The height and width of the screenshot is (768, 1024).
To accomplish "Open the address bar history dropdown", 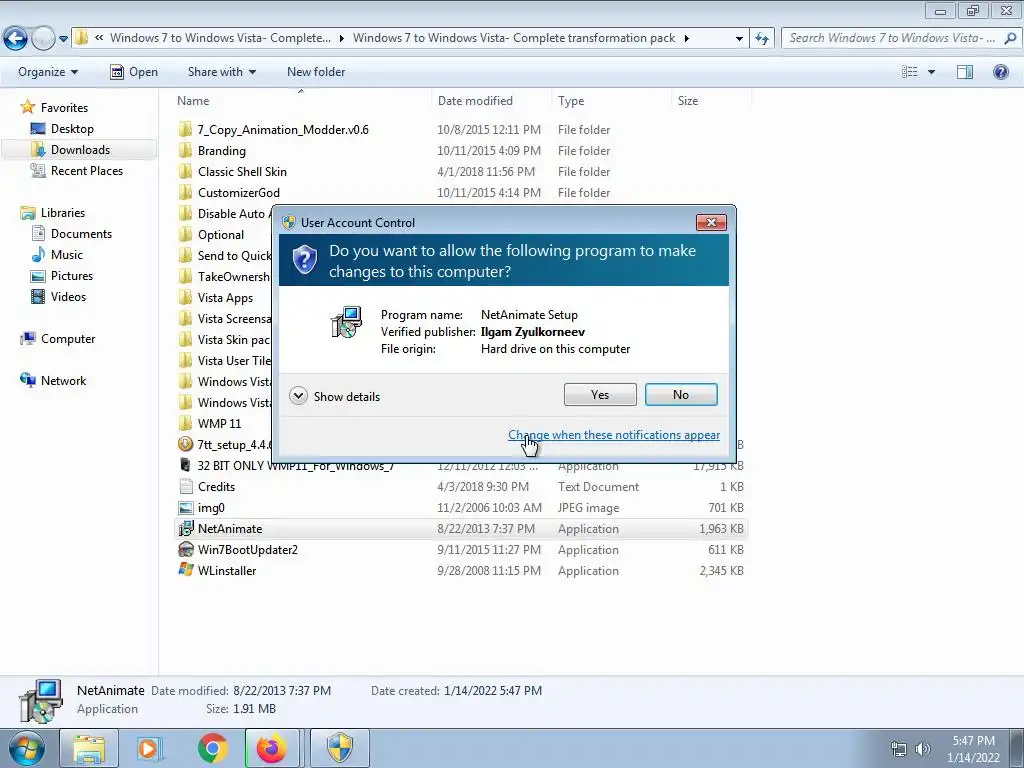I will [739, 39].
